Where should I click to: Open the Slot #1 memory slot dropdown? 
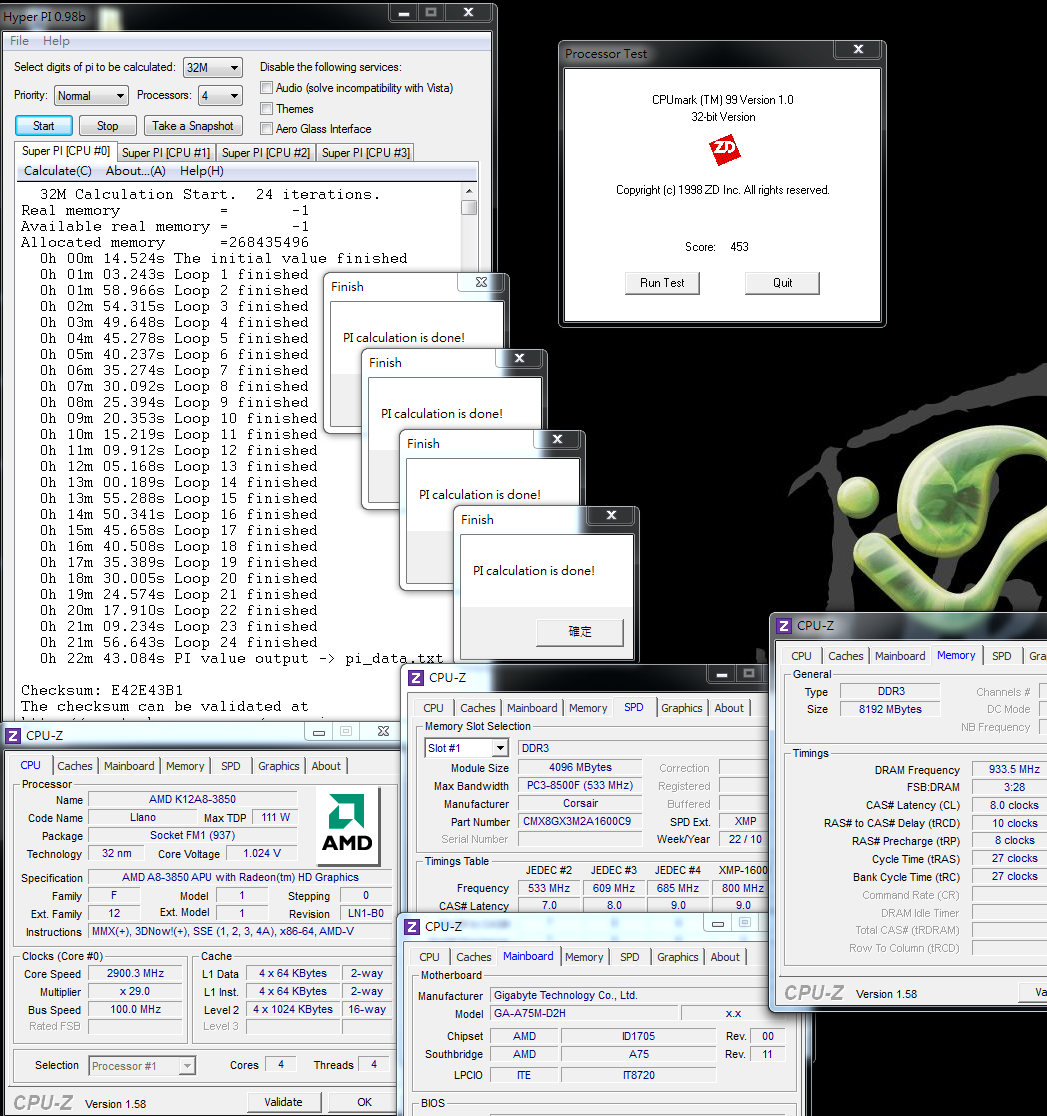coord(466,748)
